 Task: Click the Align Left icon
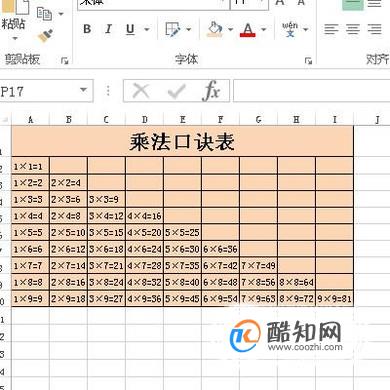(331, 29)
